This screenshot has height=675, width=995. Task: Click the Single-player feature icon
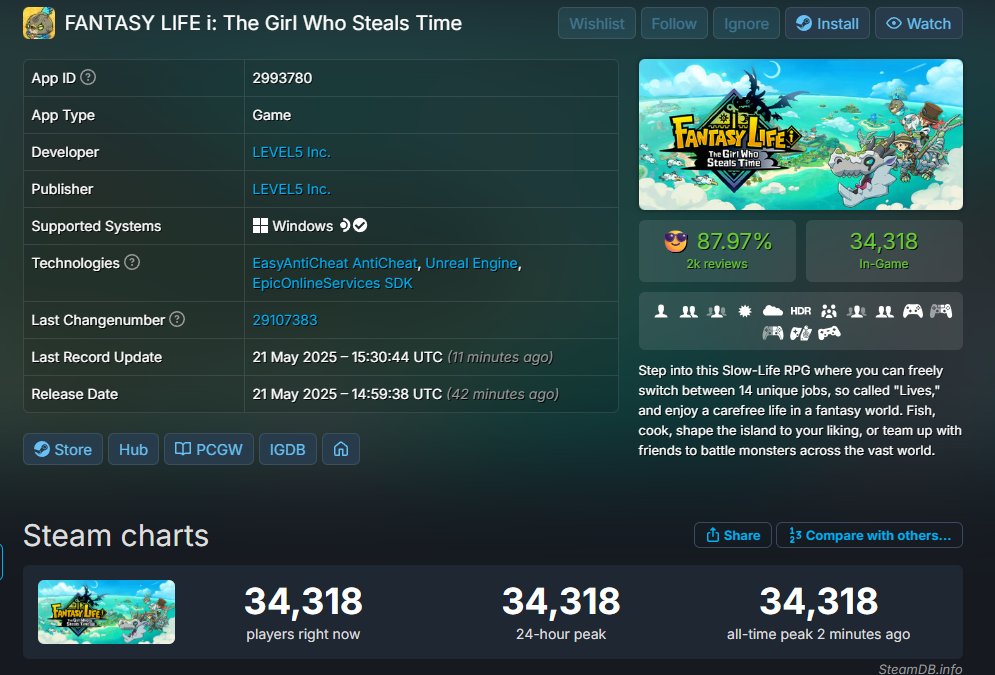(x=661, y=311)
